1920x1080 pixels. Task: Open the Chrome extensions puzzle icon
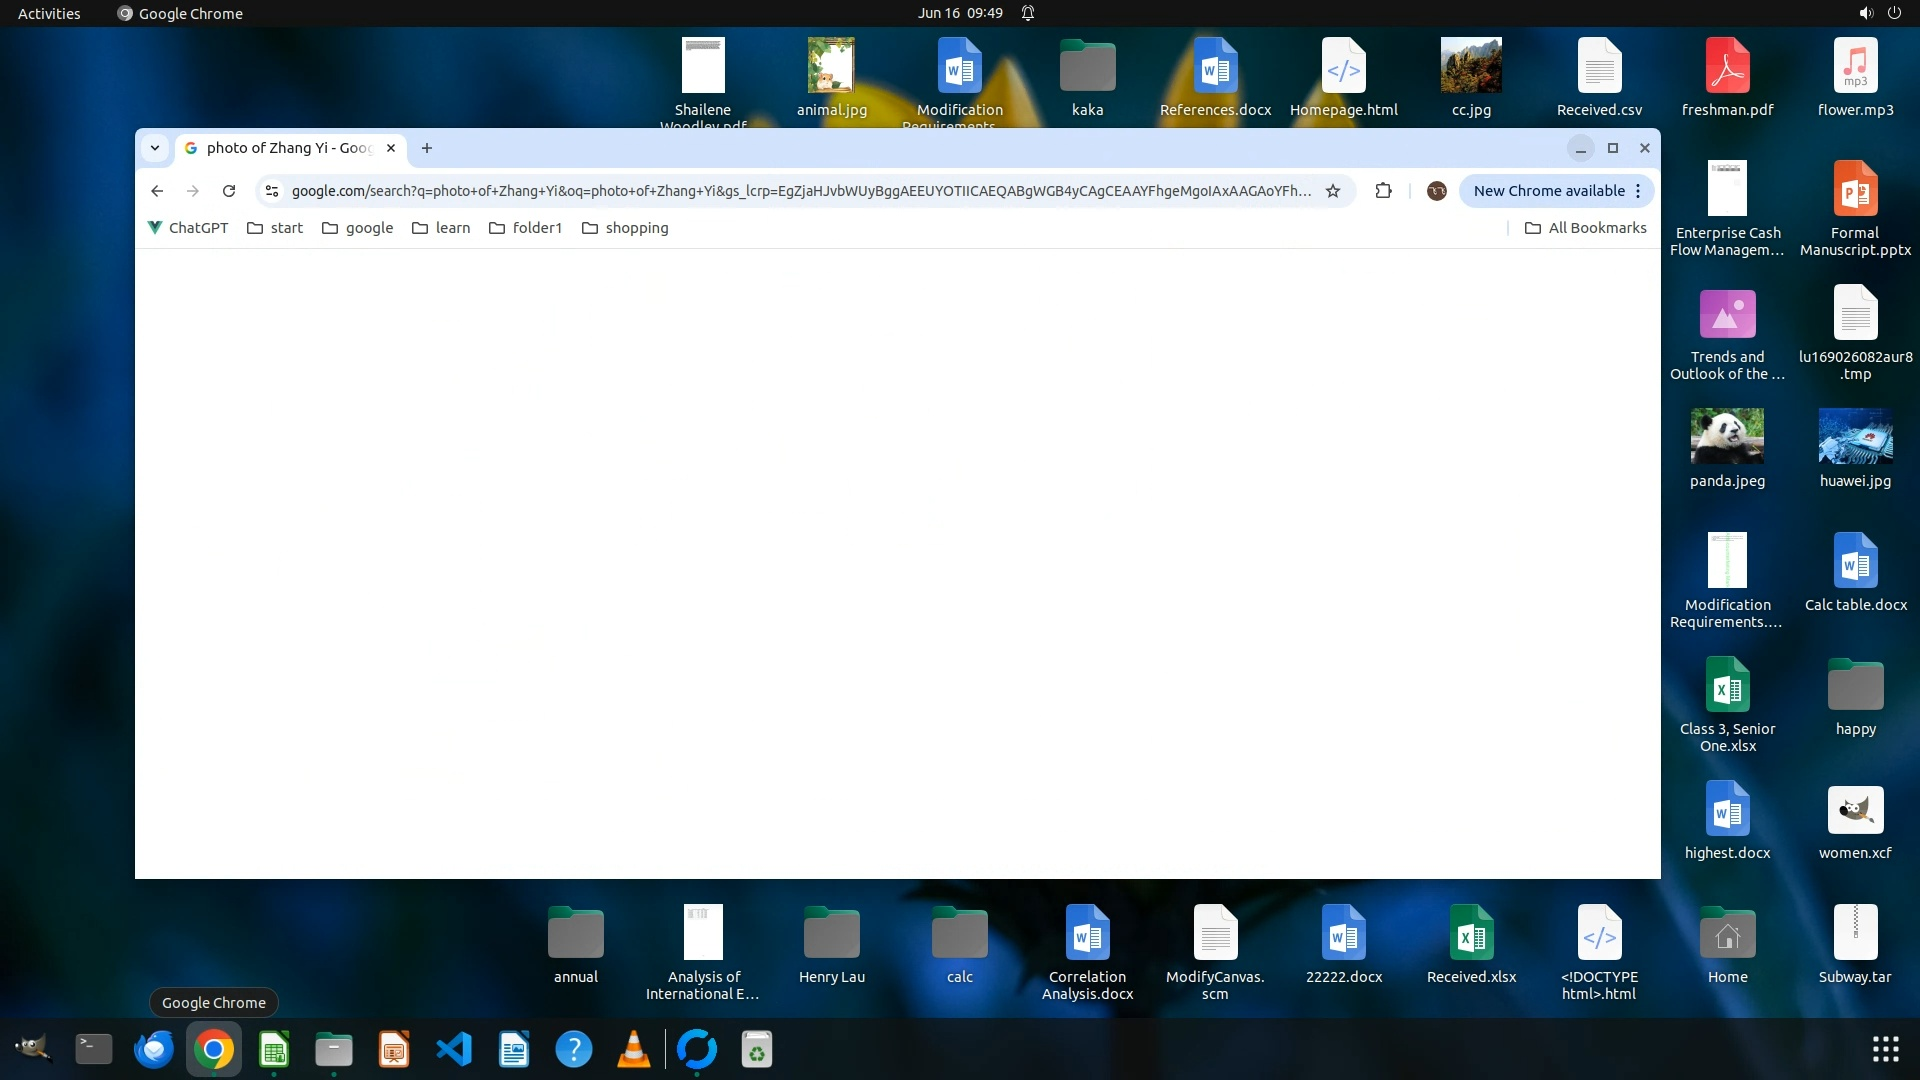click(1384, 191)
